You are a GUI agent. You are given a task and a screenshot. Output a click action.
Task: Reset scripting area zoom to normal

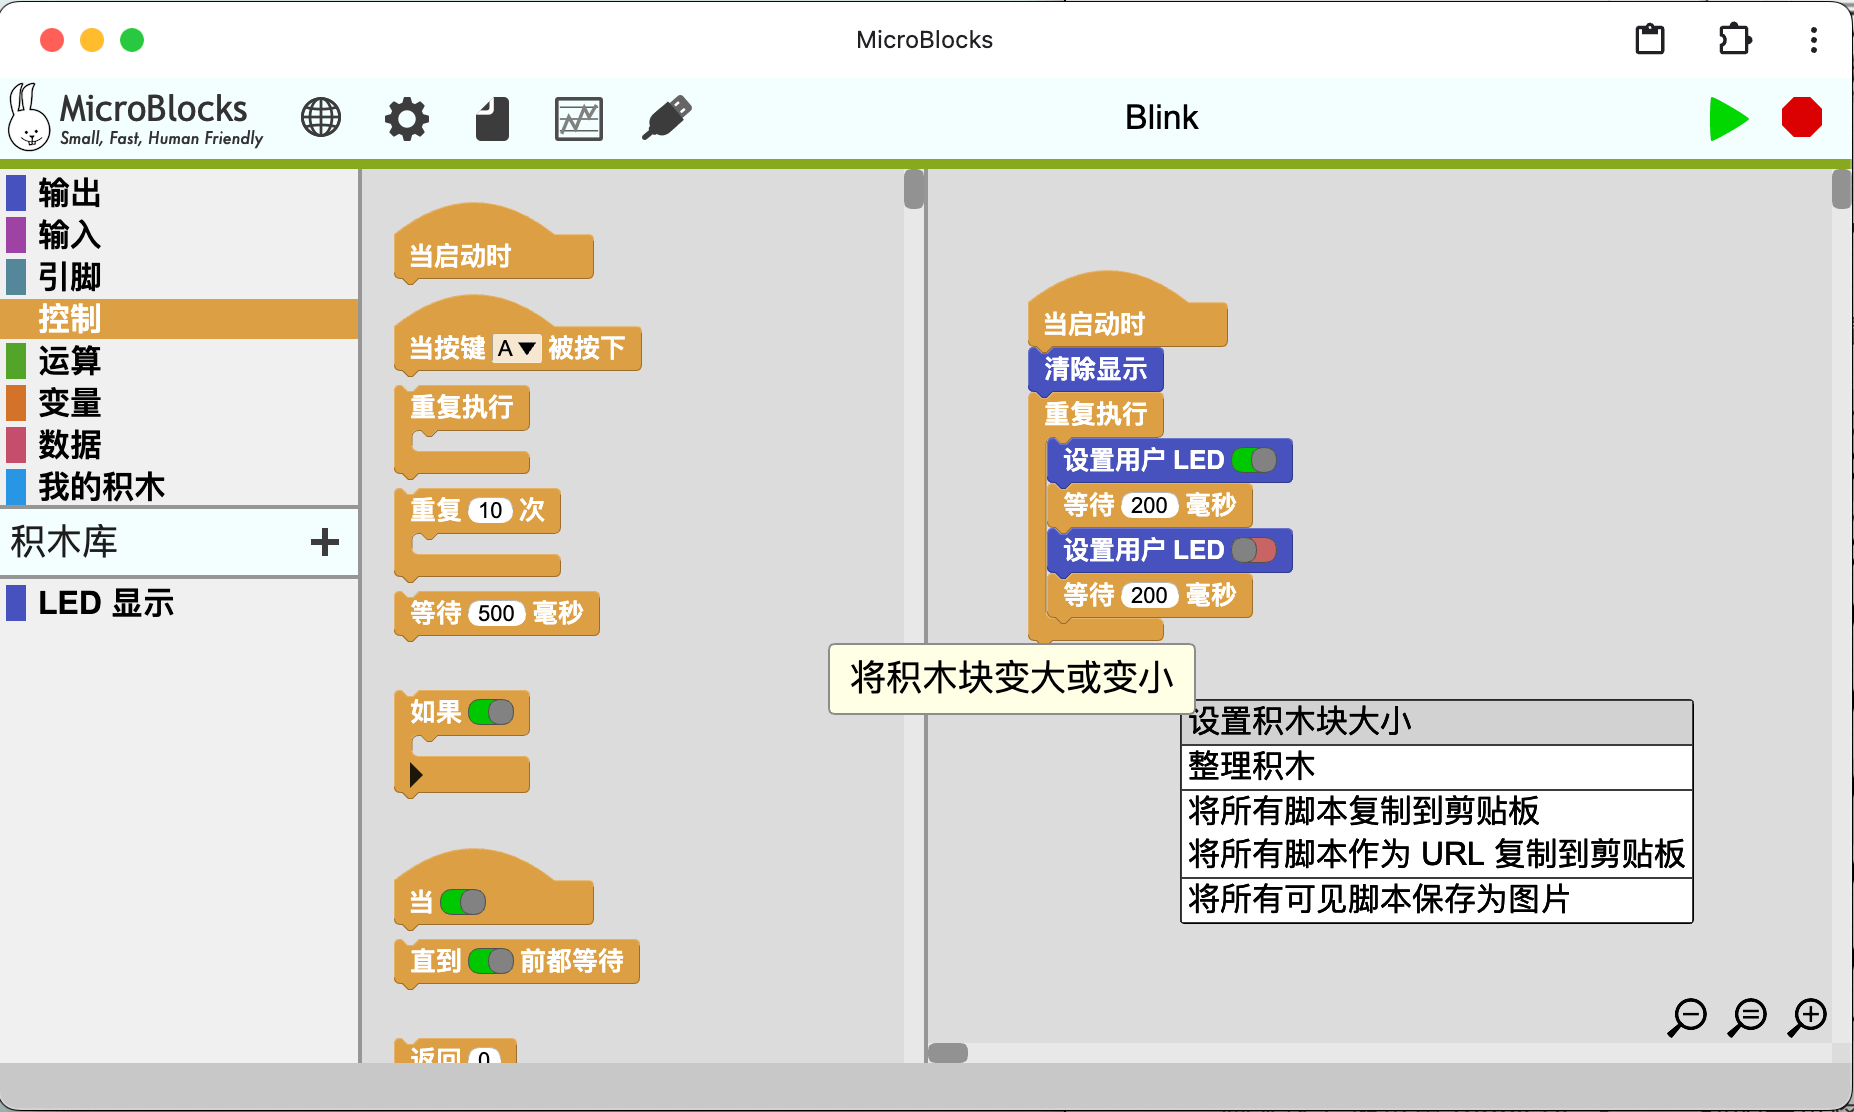[x=1748, y=1018]
